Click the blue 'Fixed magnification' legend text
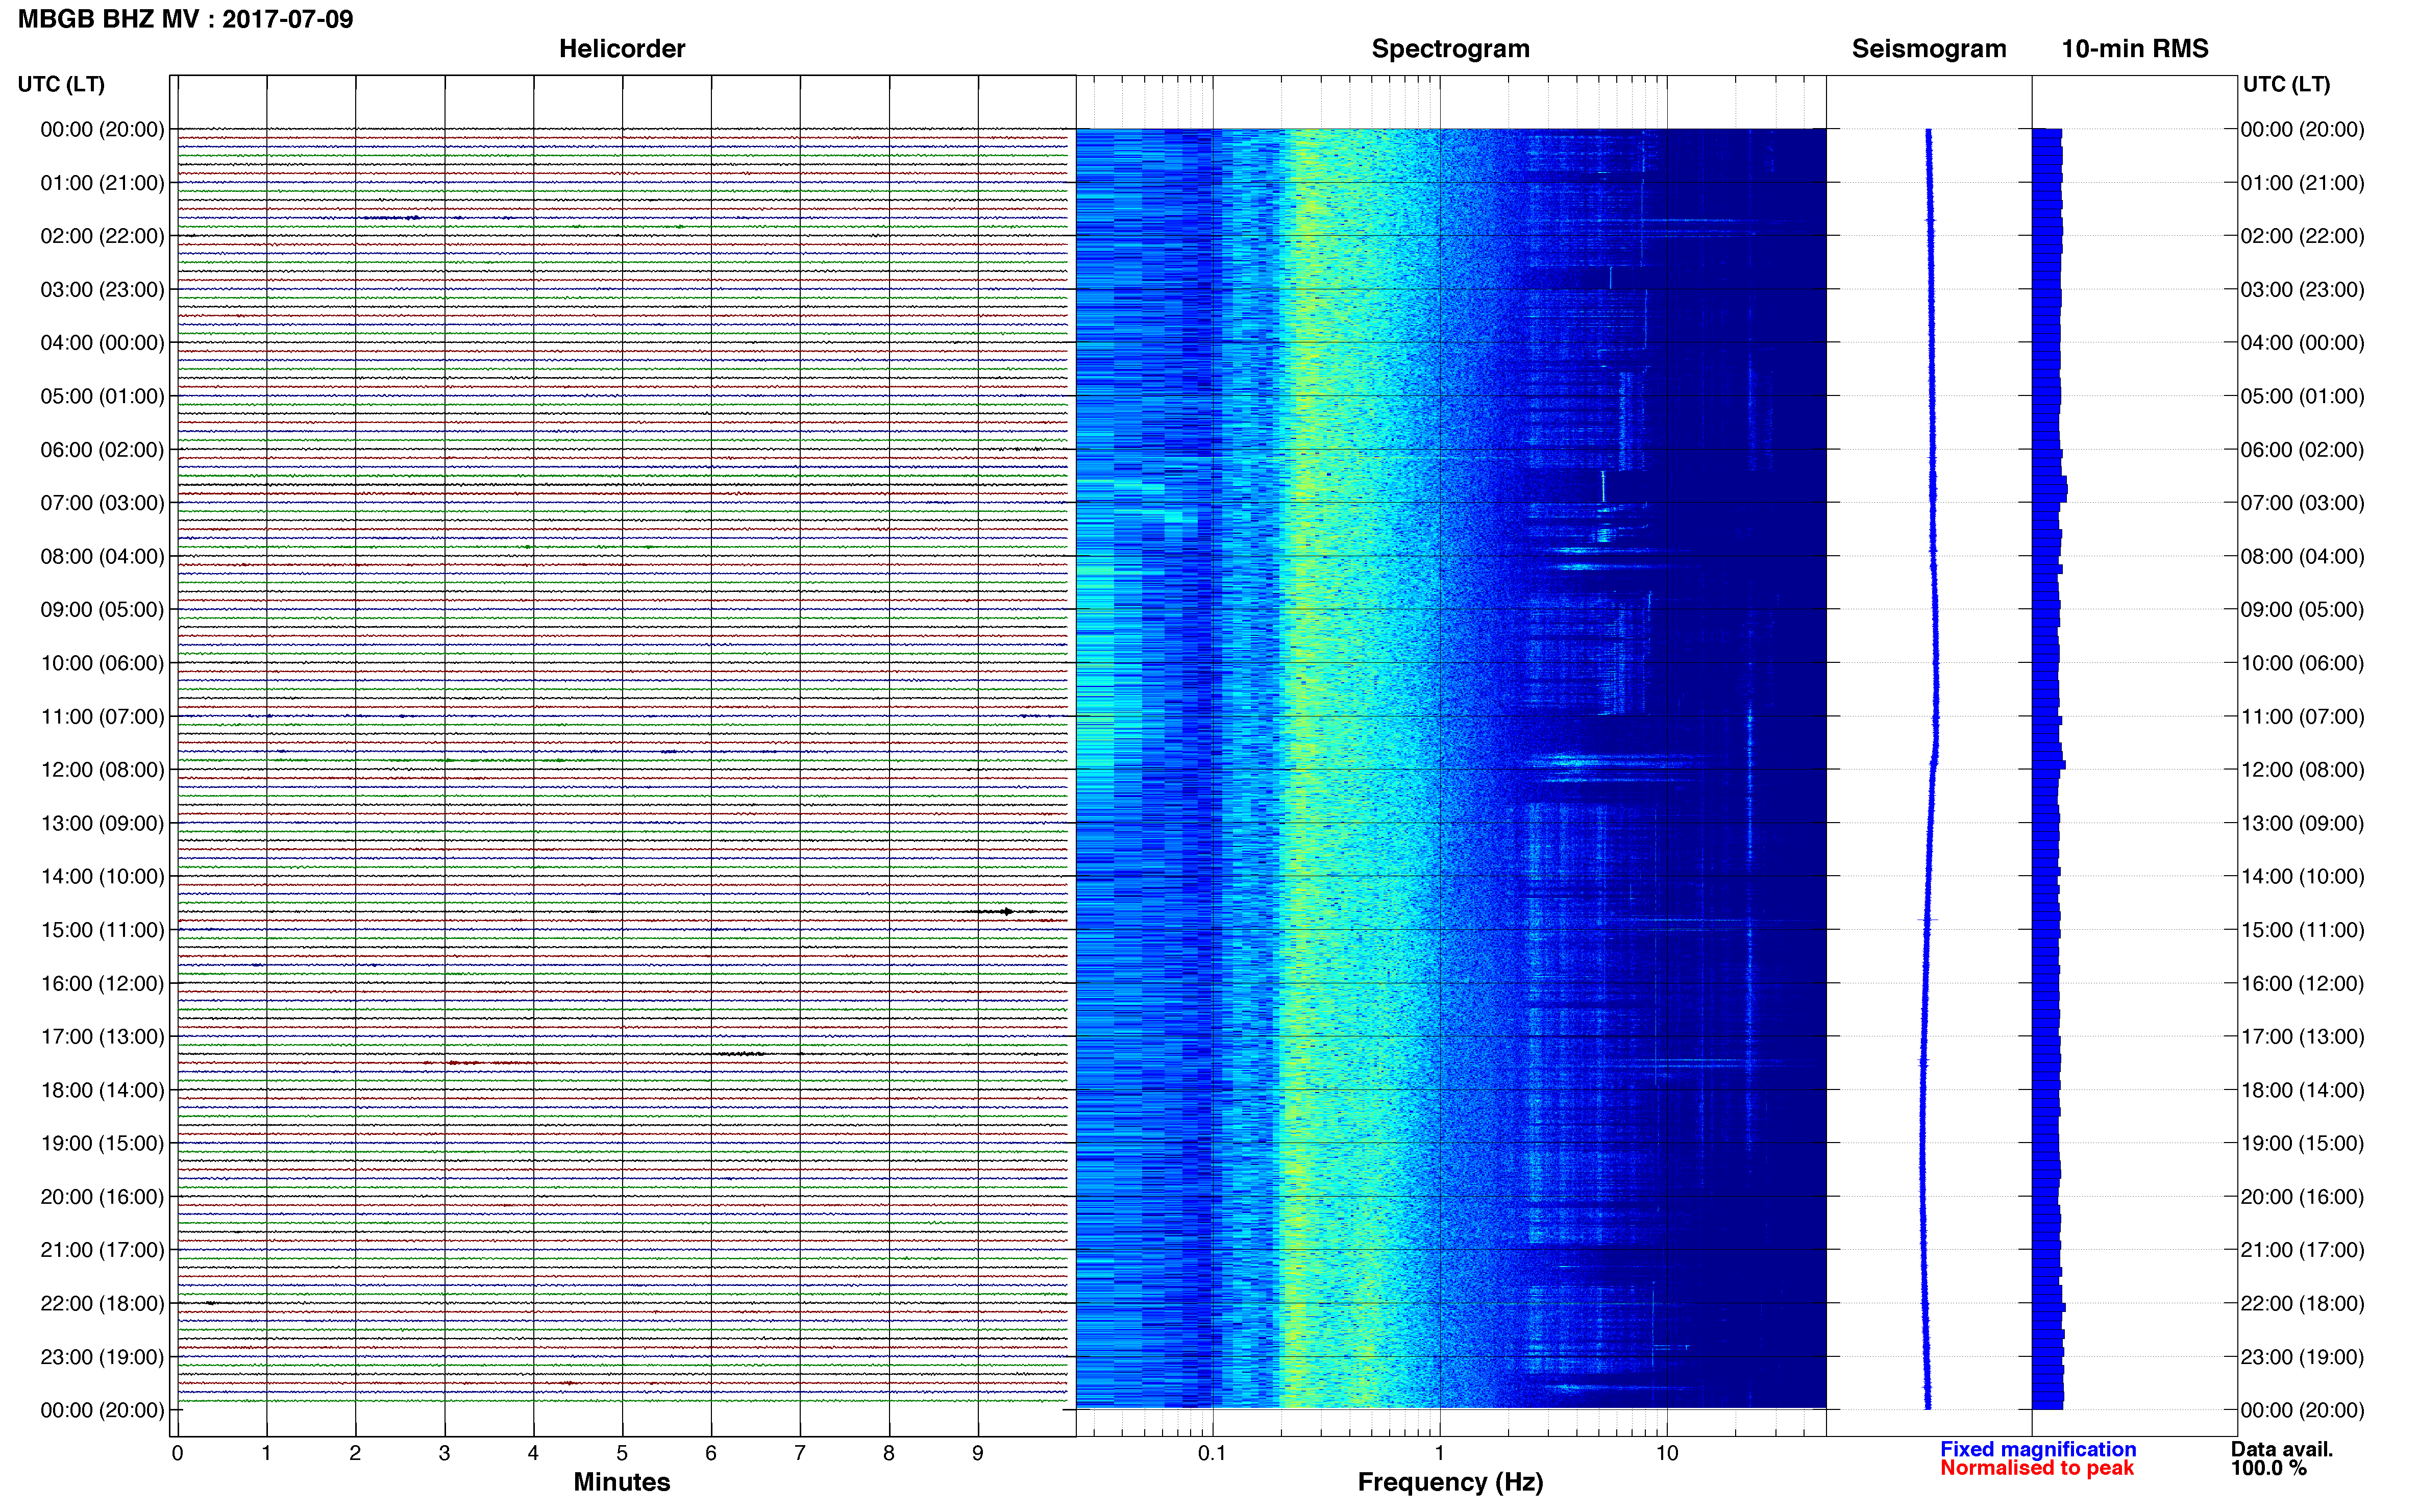 coord(2038,1449)
